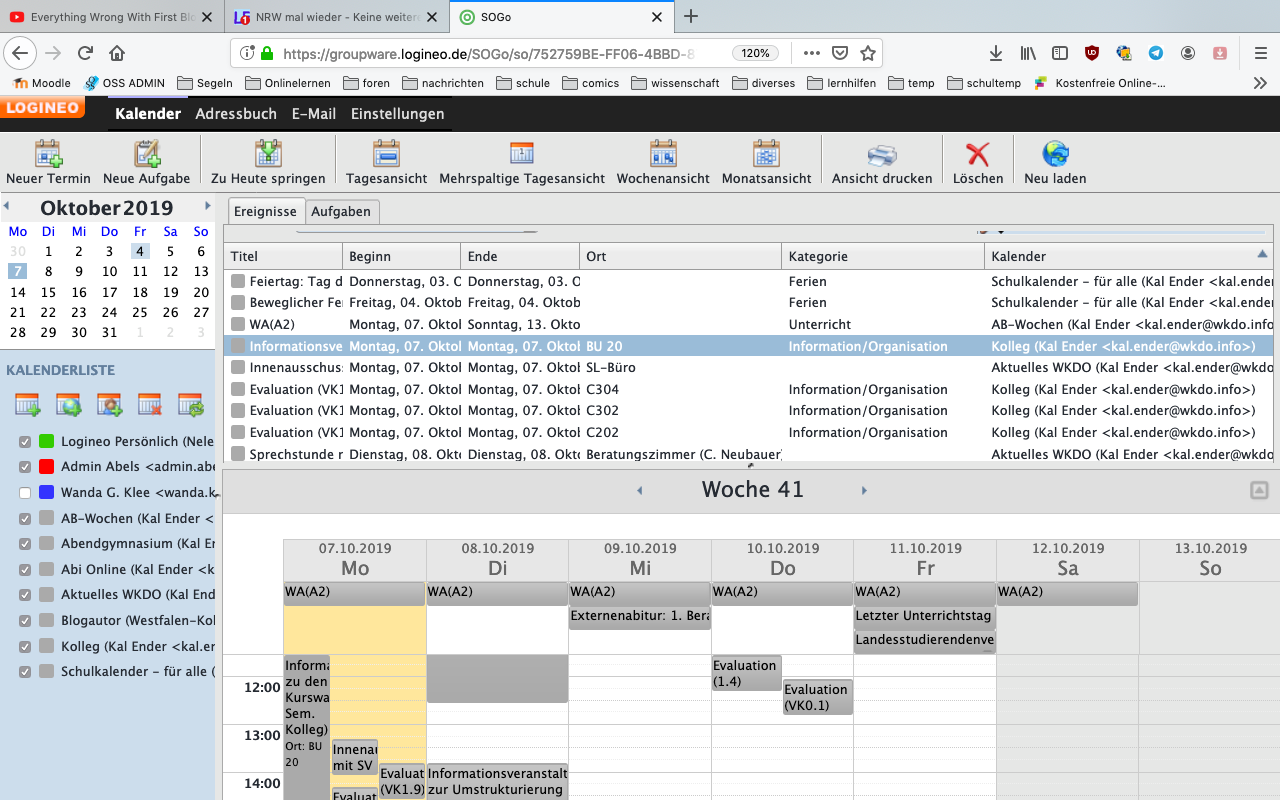Go to next week after Woche 41
The width and height of the screenshot is (1280, 800).
864,490
